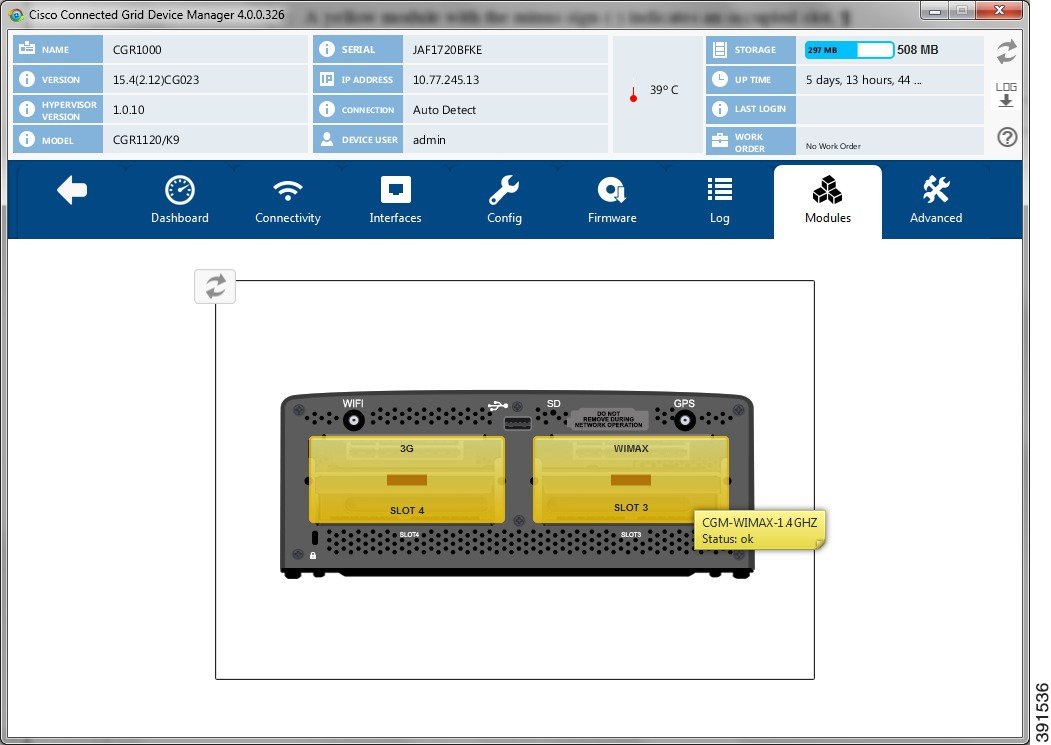Click the STORAGE icon
The height and width of the screenshot is (745, 1051).
click(720, 50)
